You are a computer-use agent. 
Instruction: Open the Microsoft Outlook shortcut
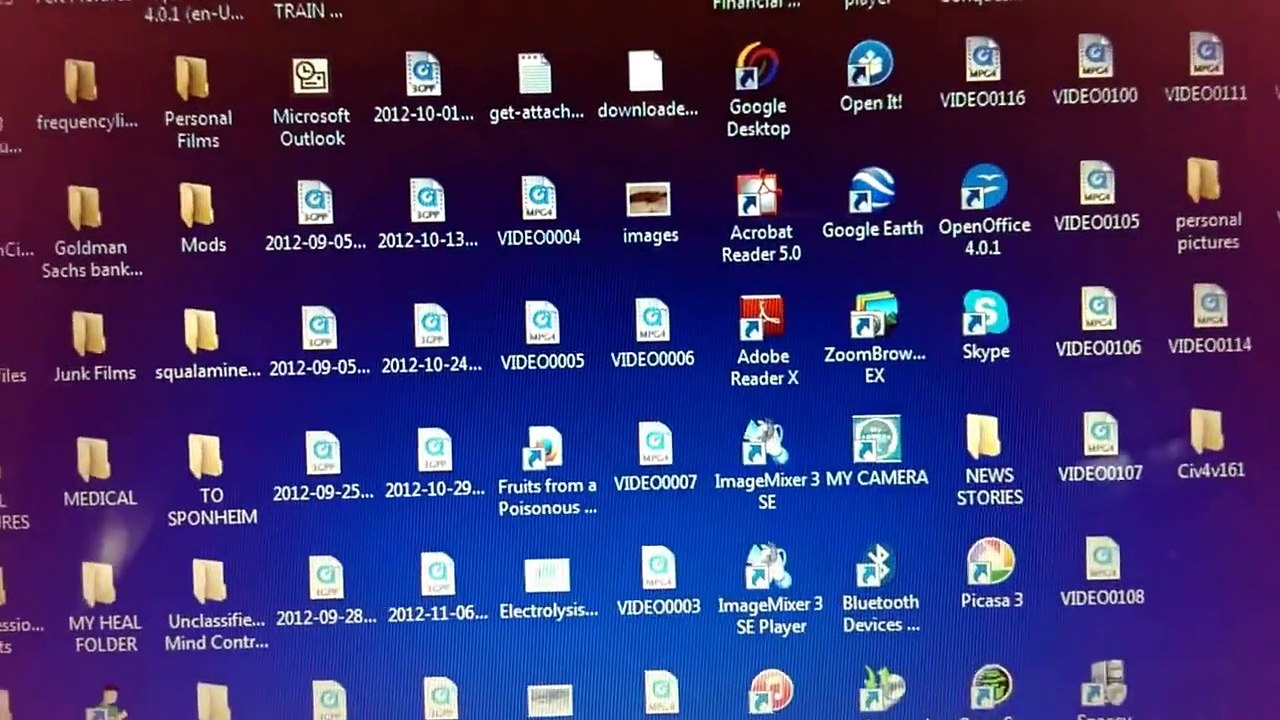tap(310, 77)
